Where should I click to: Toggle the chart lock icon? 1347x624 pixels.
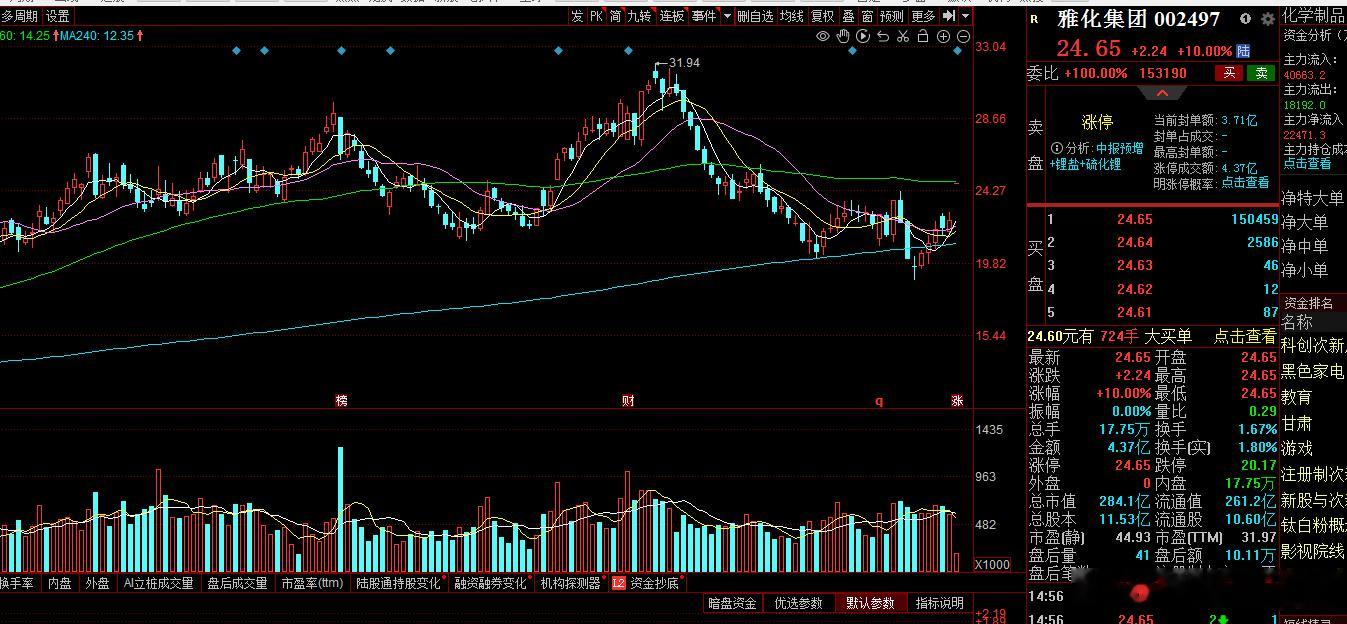923,36
